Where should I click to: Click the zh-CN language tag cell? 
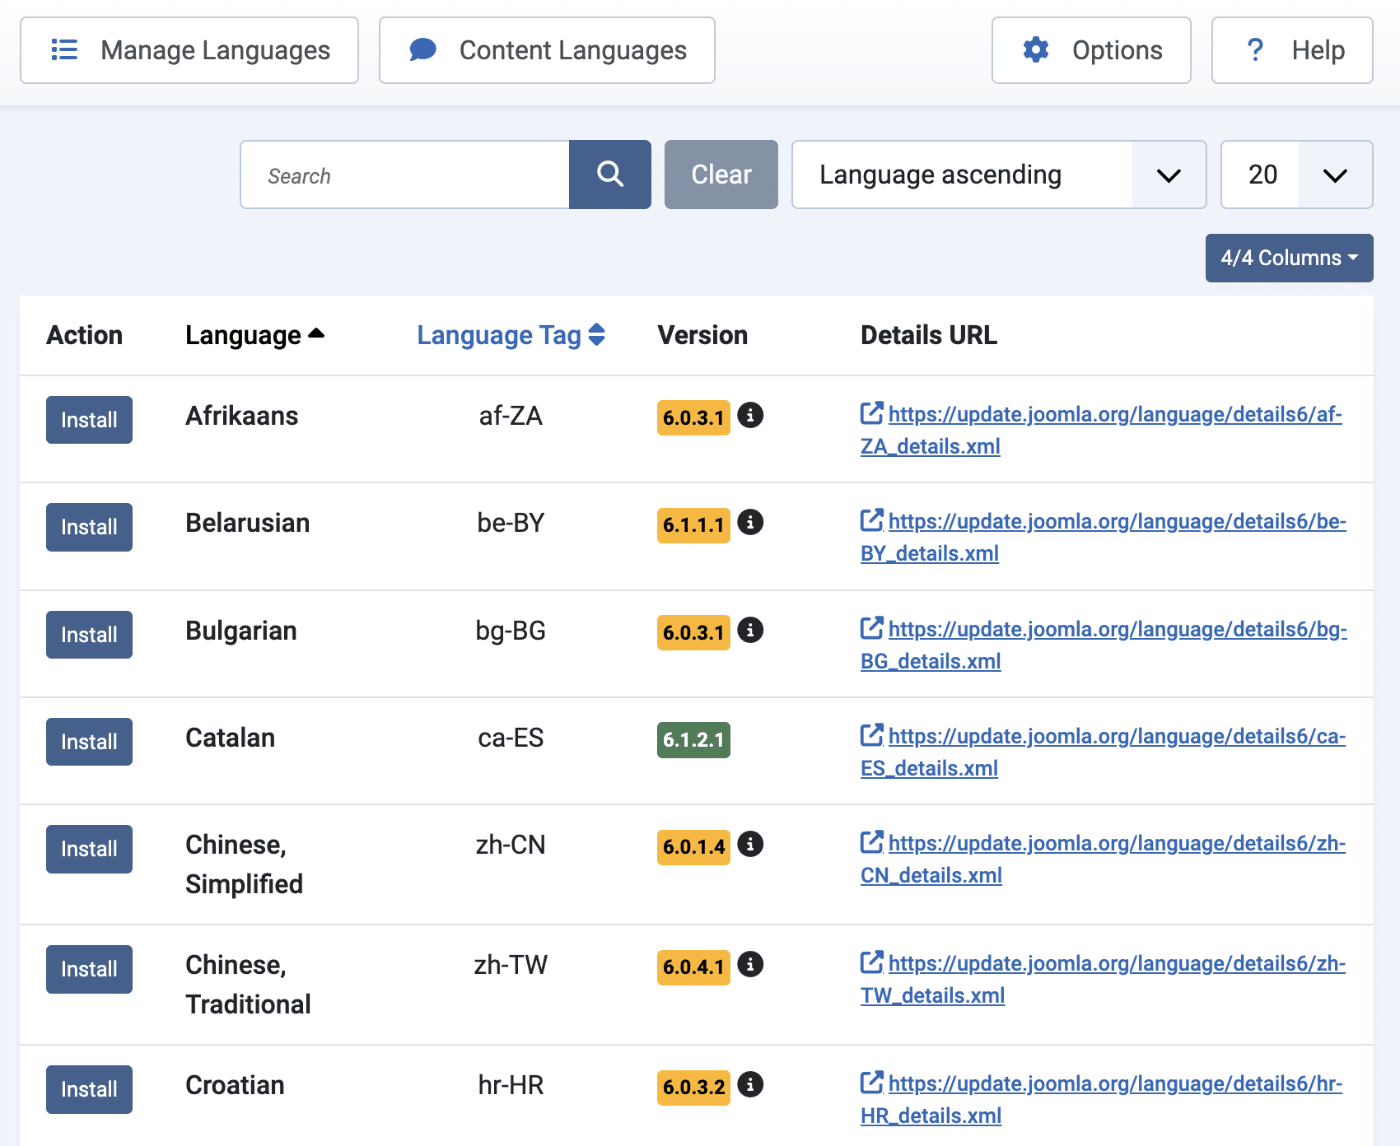pyautogui.click(x=511, y=845)
